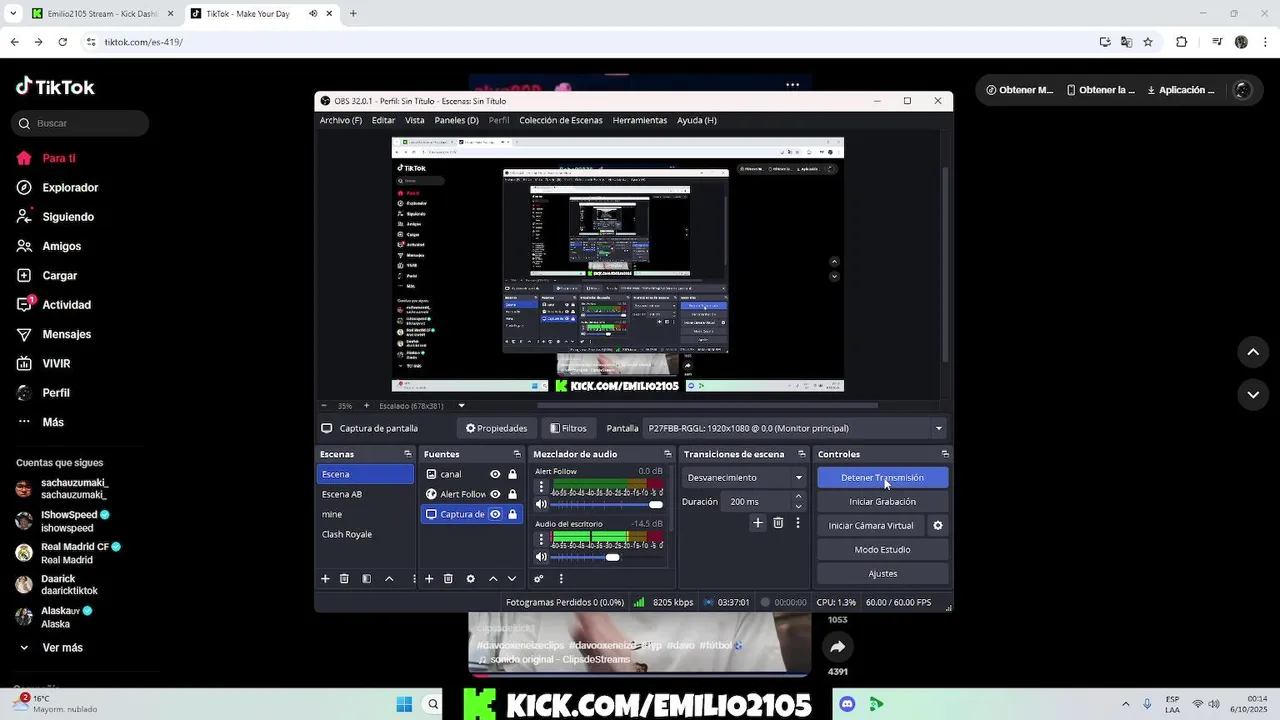1280x720 pixels.
Task: Open the Alert Follow channel three-dot menu
Action: click(542, 487)
